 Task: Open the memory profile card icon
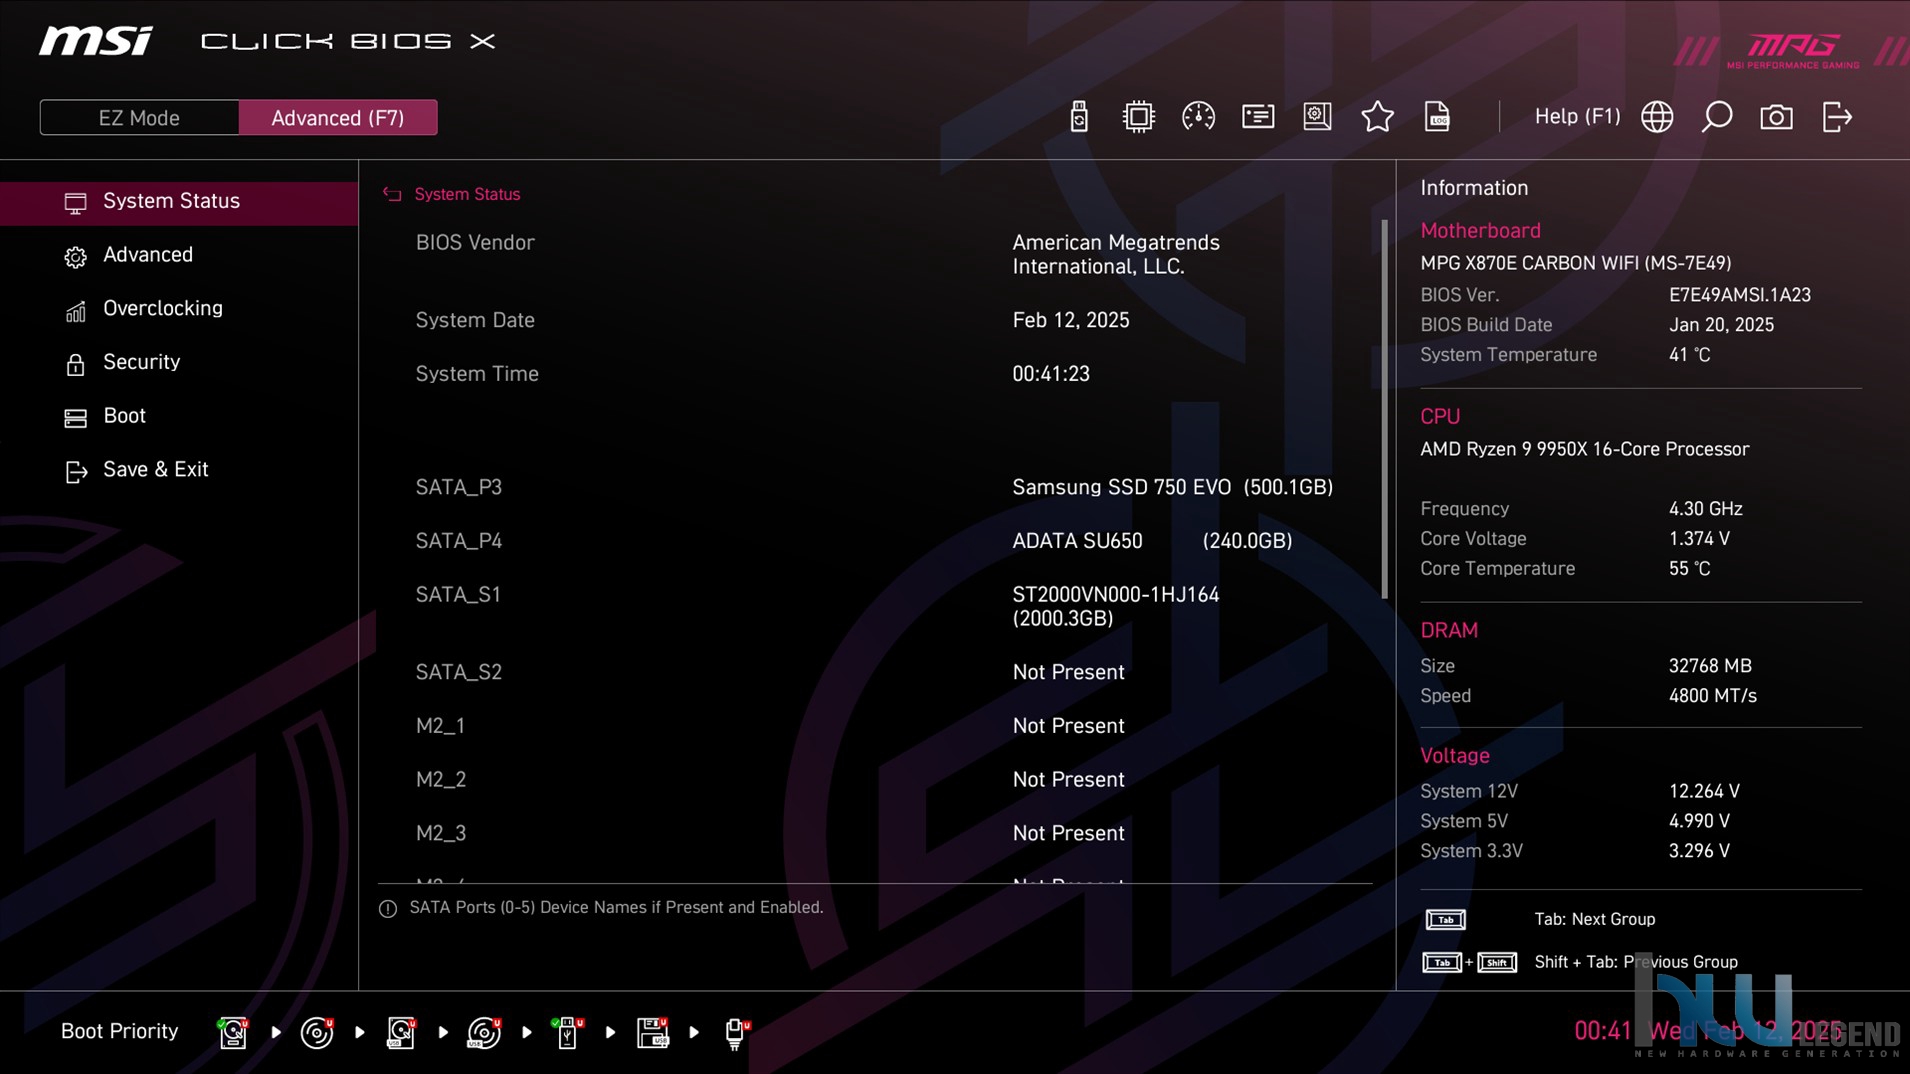coord(1258,117)
